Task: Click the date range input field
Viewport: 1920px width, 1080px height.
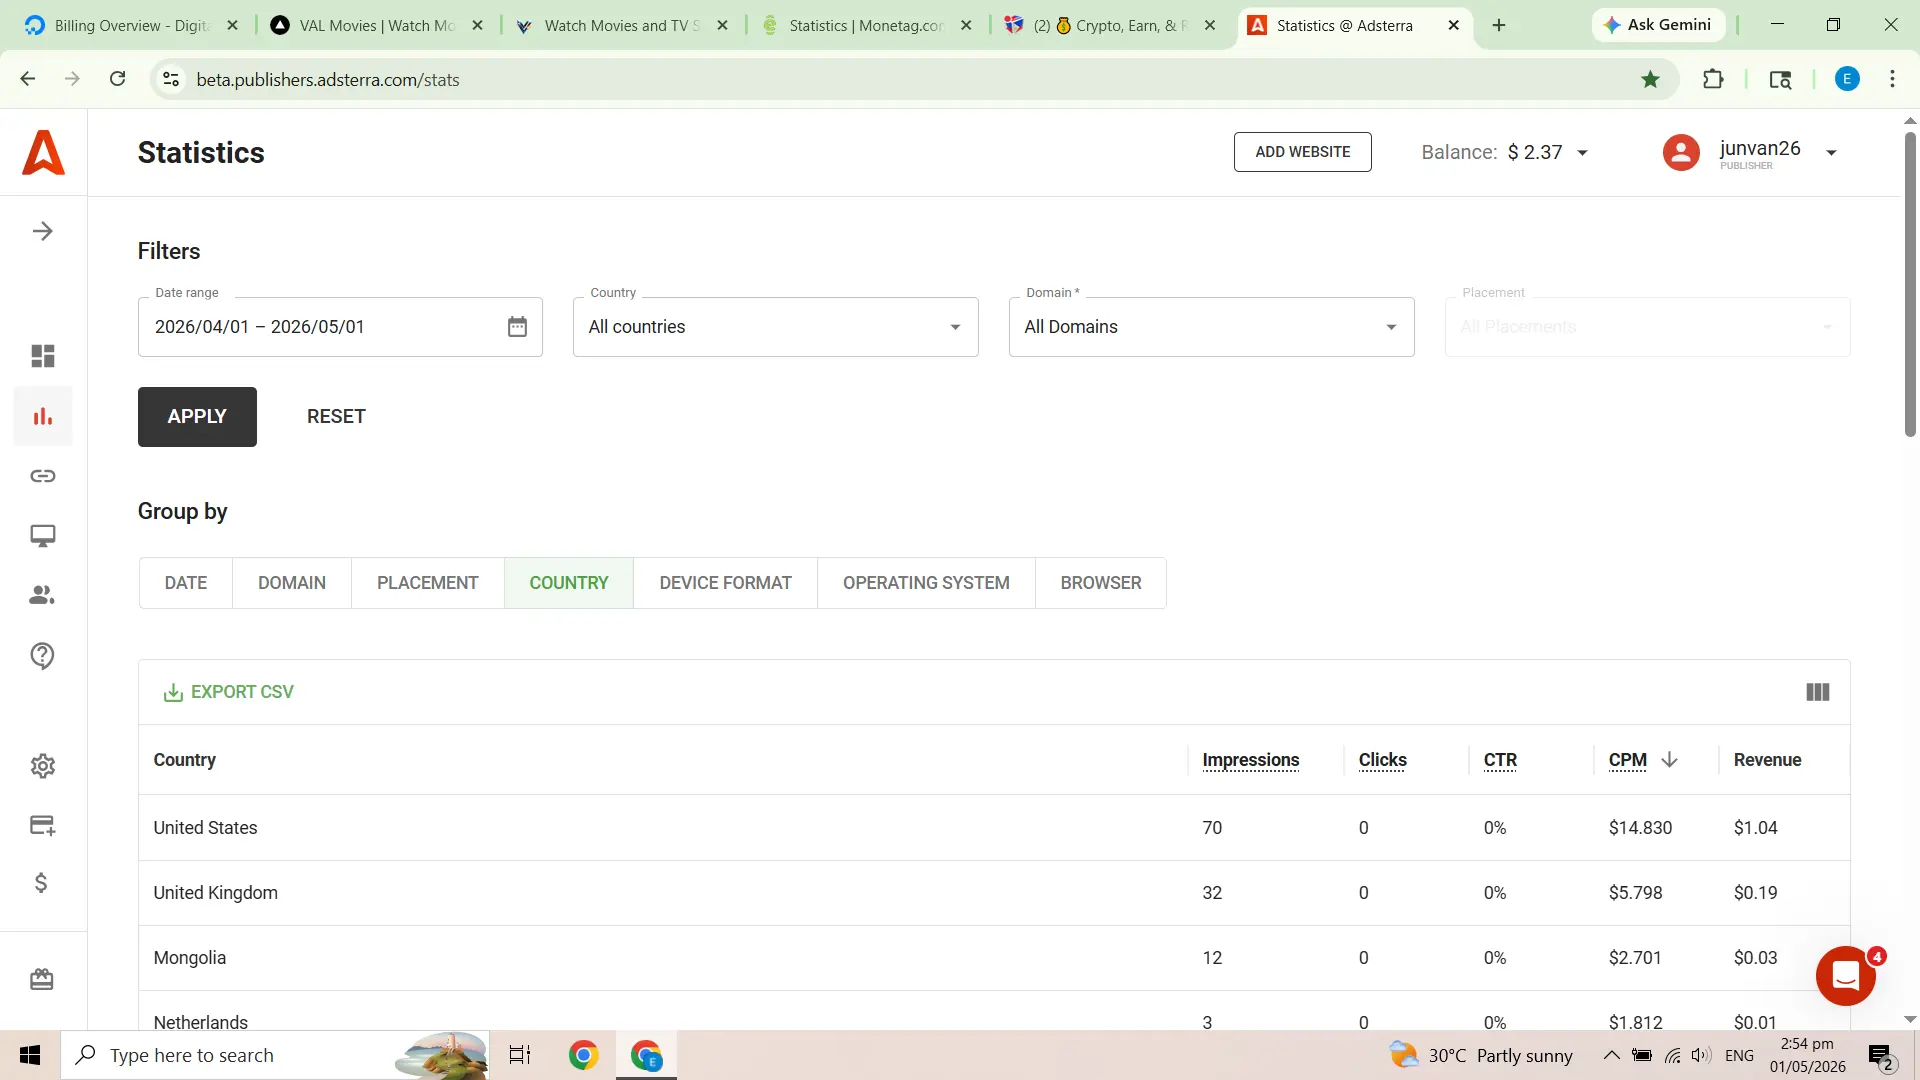Action: pyautogui.click(x=340, y=327)
